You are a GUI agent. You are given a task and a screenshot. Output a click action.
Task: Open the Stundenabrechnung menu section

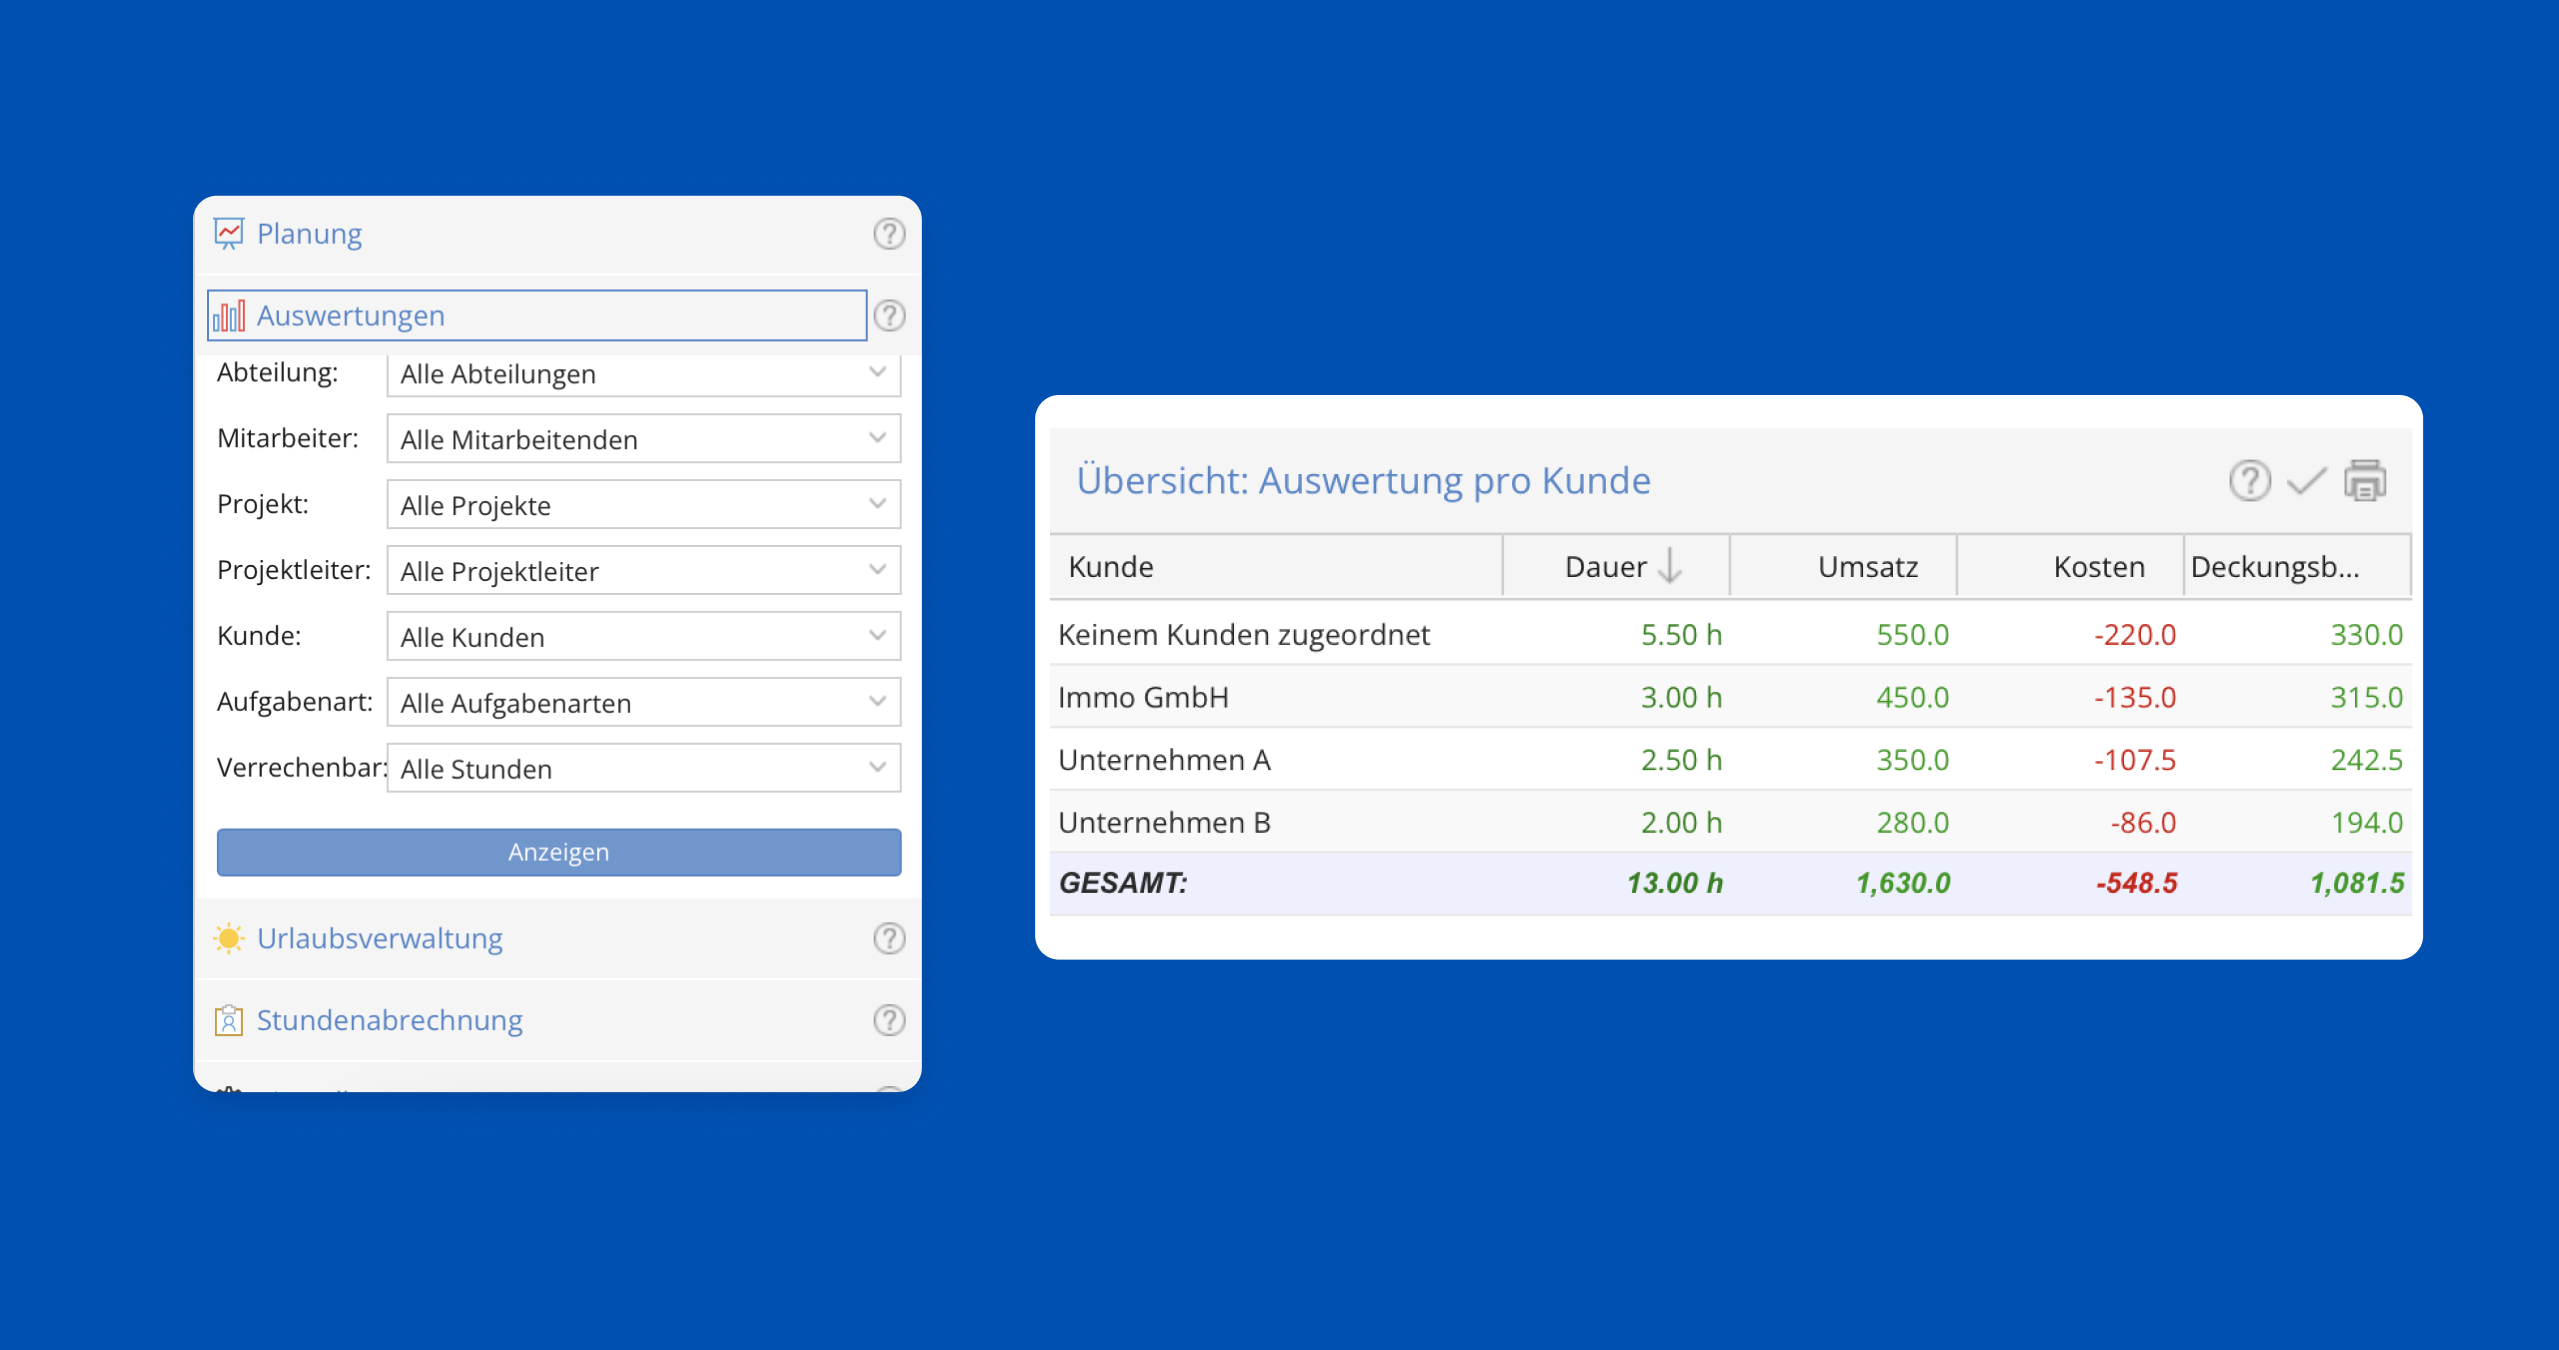coord(390,1020)
